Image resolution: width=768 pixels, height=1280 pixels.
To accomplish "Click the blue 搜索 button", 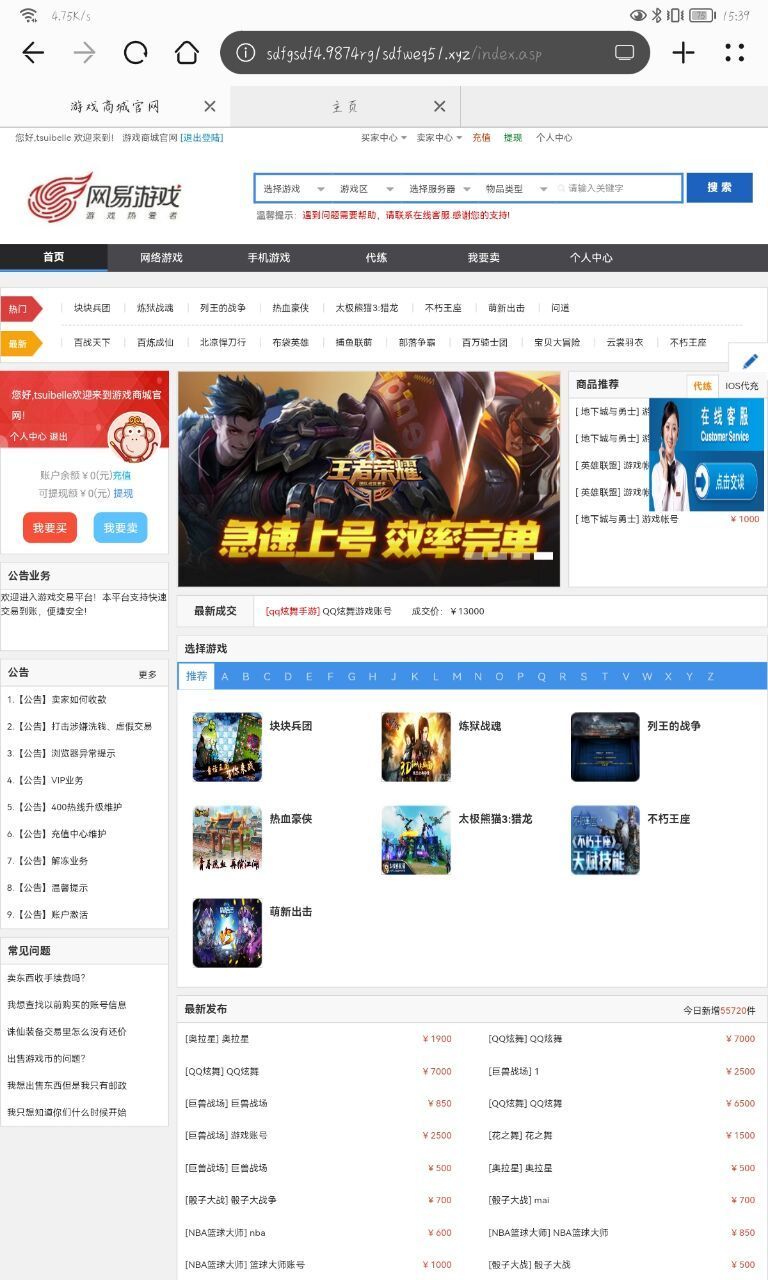I will [x=719, y=187].
